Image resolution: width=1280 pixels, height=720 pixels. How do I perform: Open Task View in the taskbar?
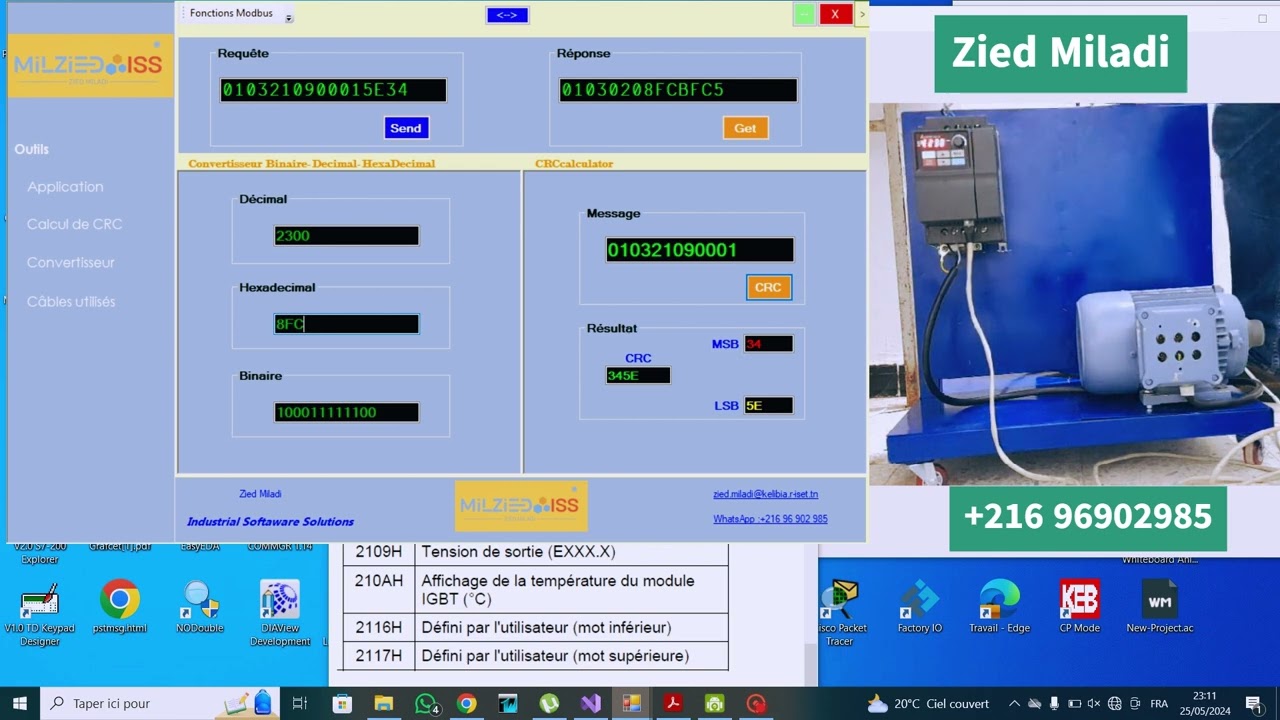(299, 703)
